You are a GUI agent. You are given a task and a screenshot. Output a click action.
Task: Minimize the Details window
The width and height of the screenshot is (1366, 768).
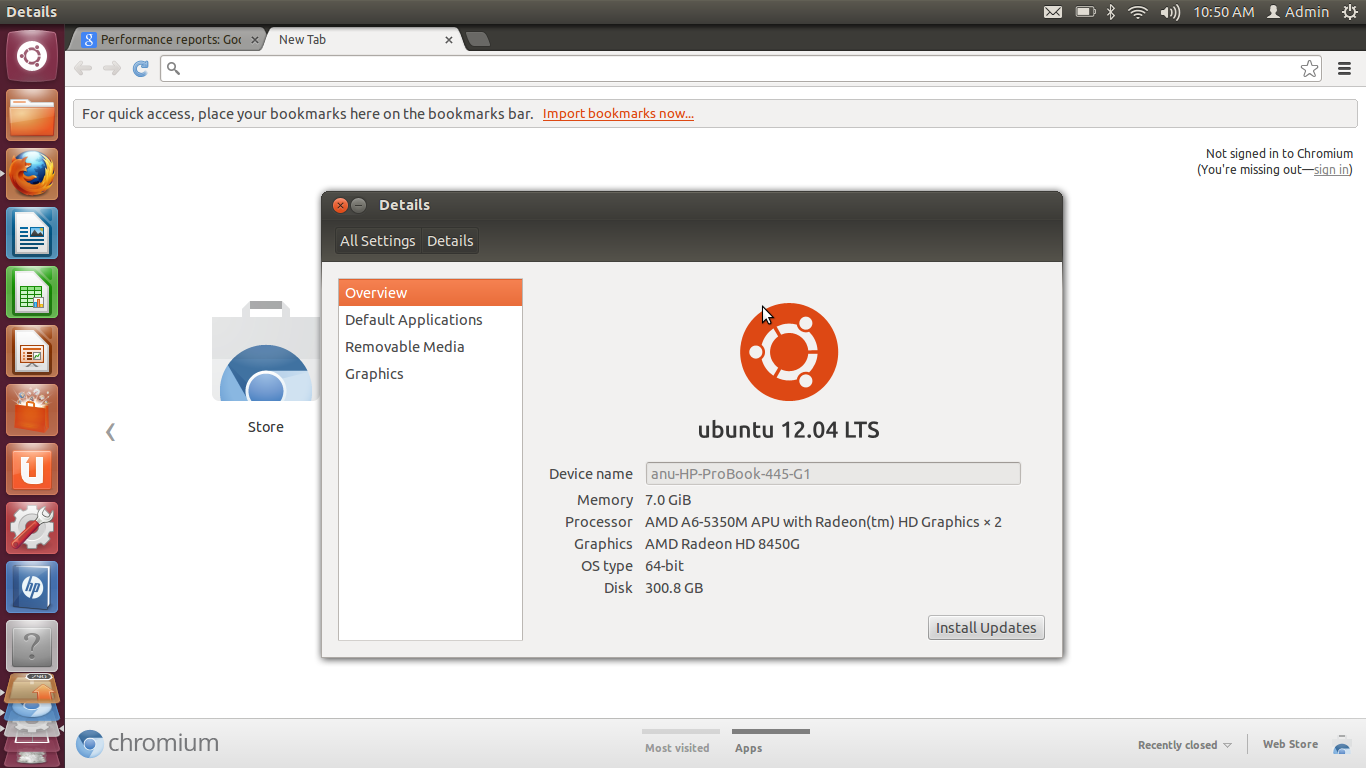(x=358, y=205)
